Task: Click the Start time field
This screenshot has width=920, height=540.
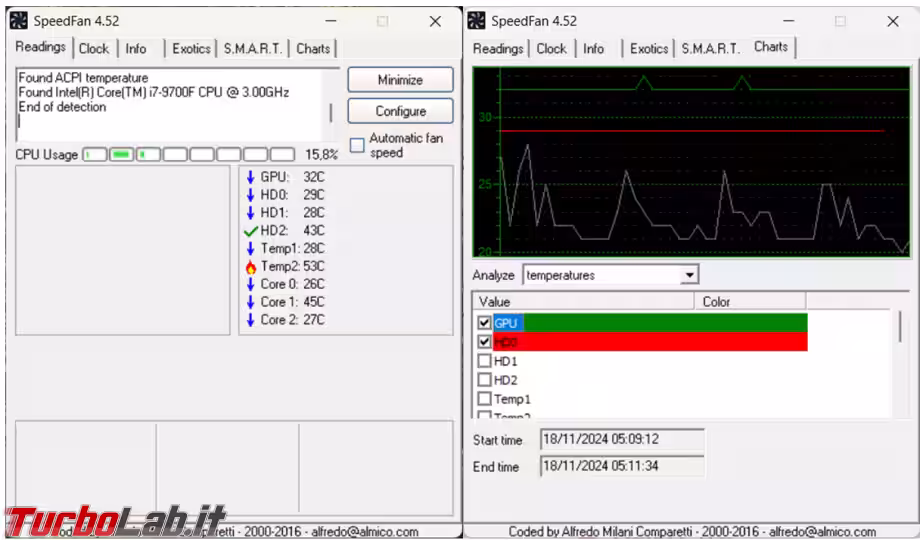Action: tap(622, 439)
